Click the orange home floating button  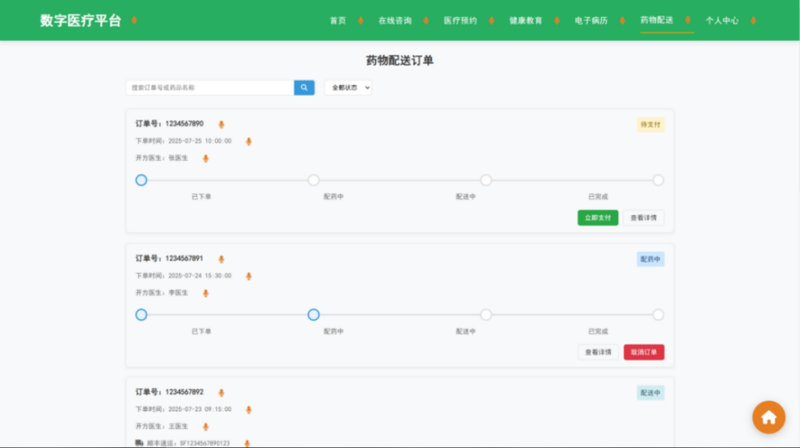click(768, 416)
